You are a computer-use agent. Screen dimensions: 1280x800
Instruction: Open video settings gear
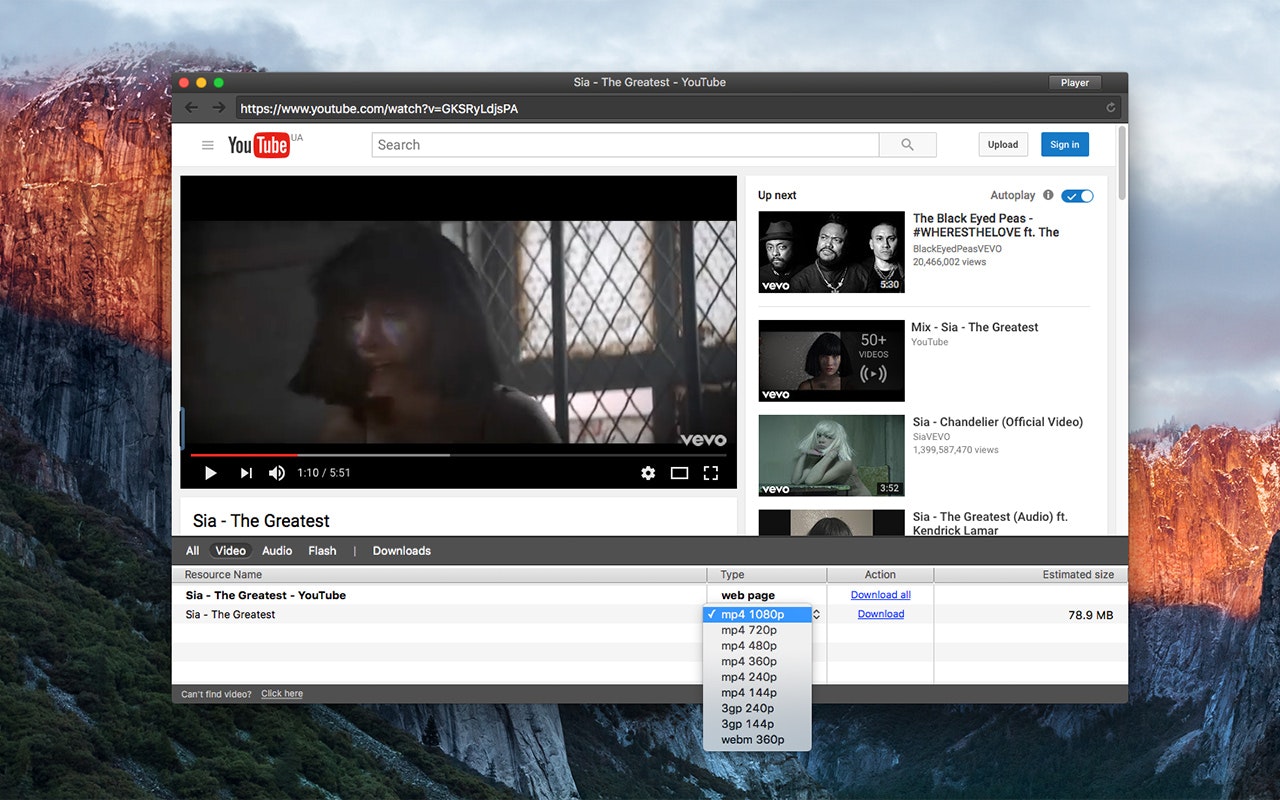point(648,473)
